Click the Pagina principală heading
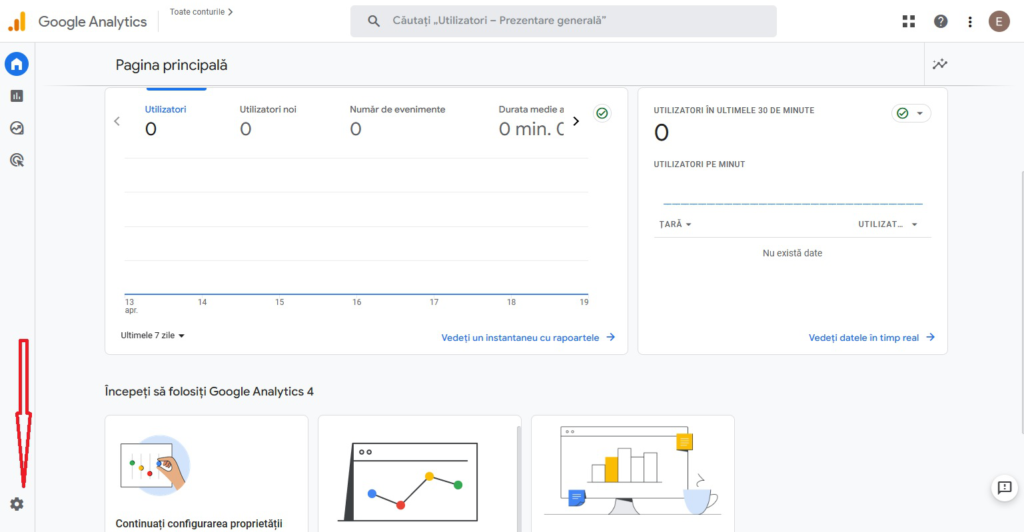 point(171,65)
